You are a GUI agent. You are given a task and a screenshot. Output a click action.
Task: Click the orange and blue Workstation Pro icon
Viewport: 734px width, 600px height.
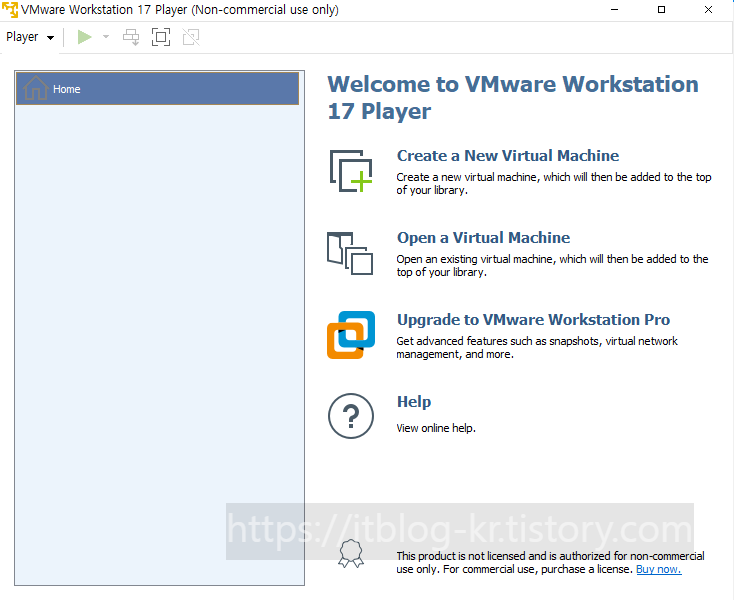pyautogui.click(x=351, y=335)
